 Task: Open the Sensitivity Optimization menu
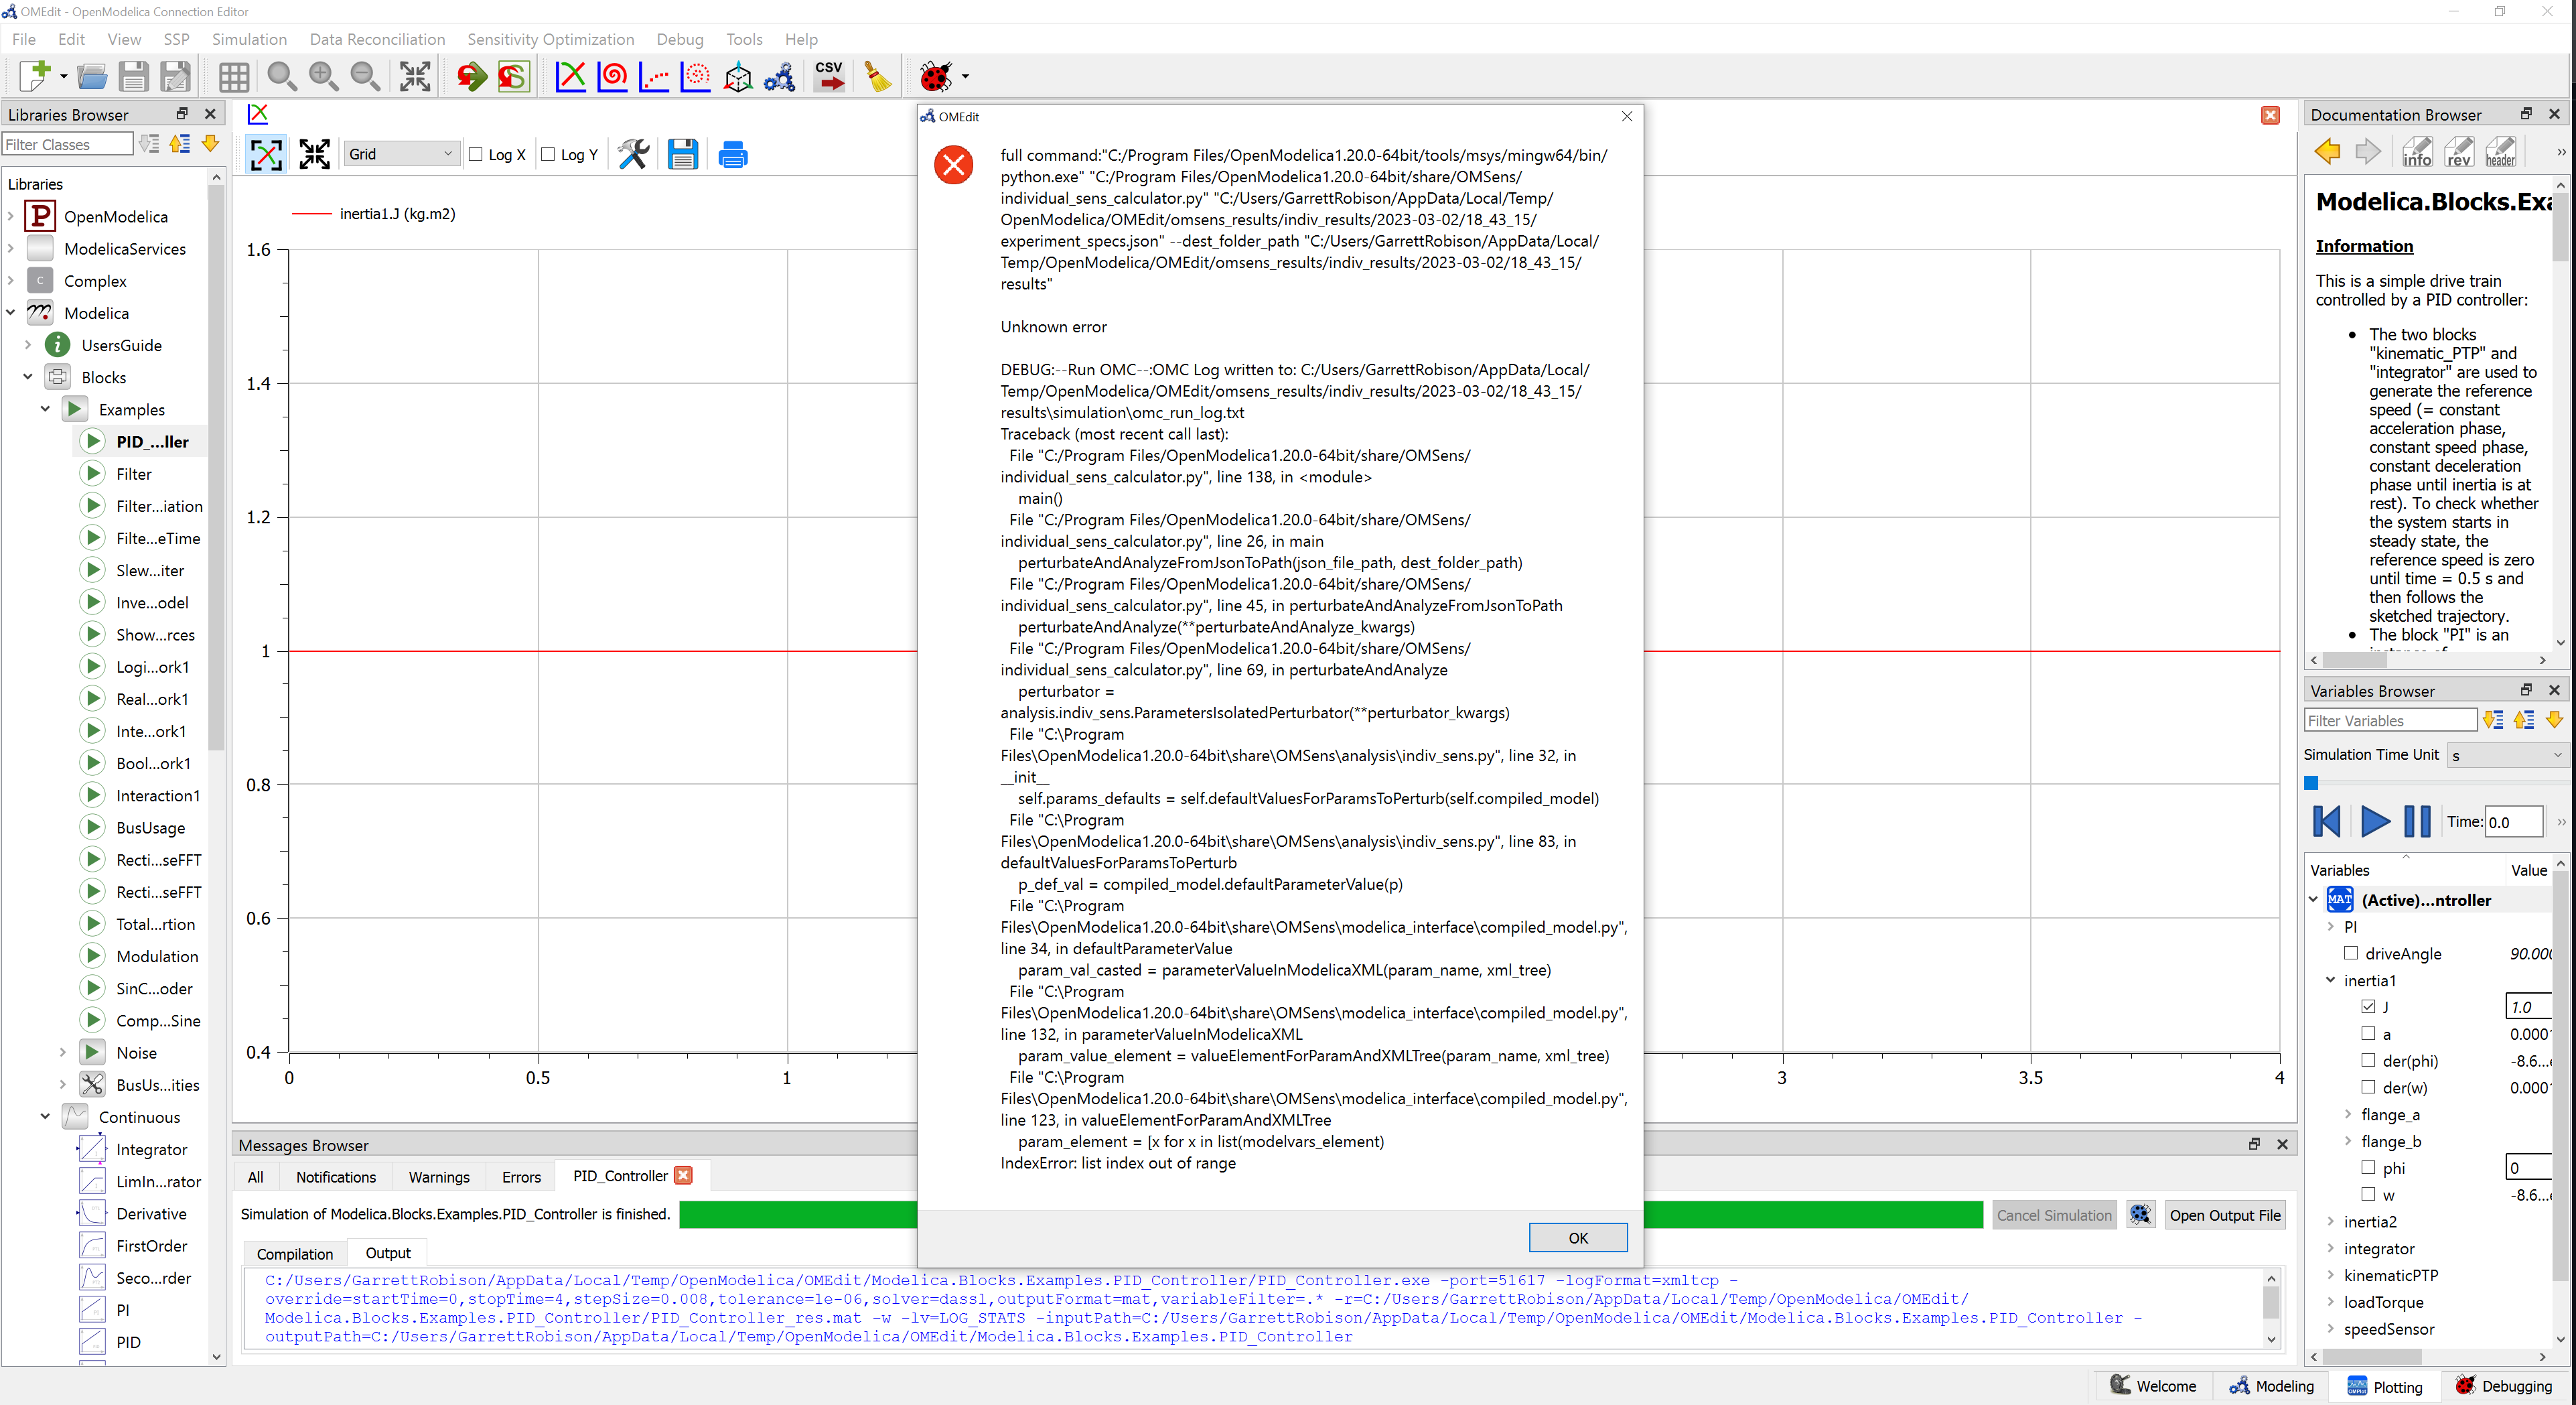(550, 39)
